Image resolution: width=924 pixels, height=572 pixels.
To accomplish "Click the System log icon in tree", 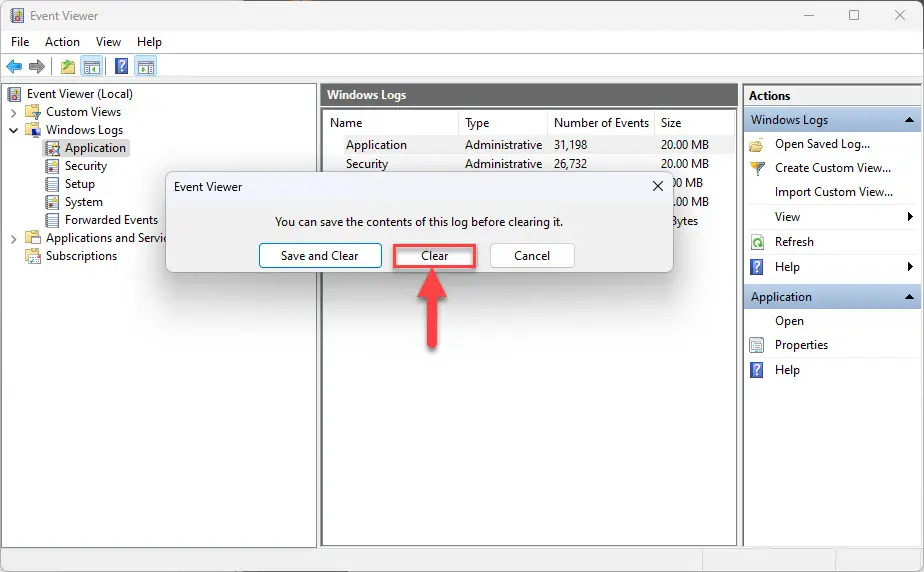I will tap(52, 202).
